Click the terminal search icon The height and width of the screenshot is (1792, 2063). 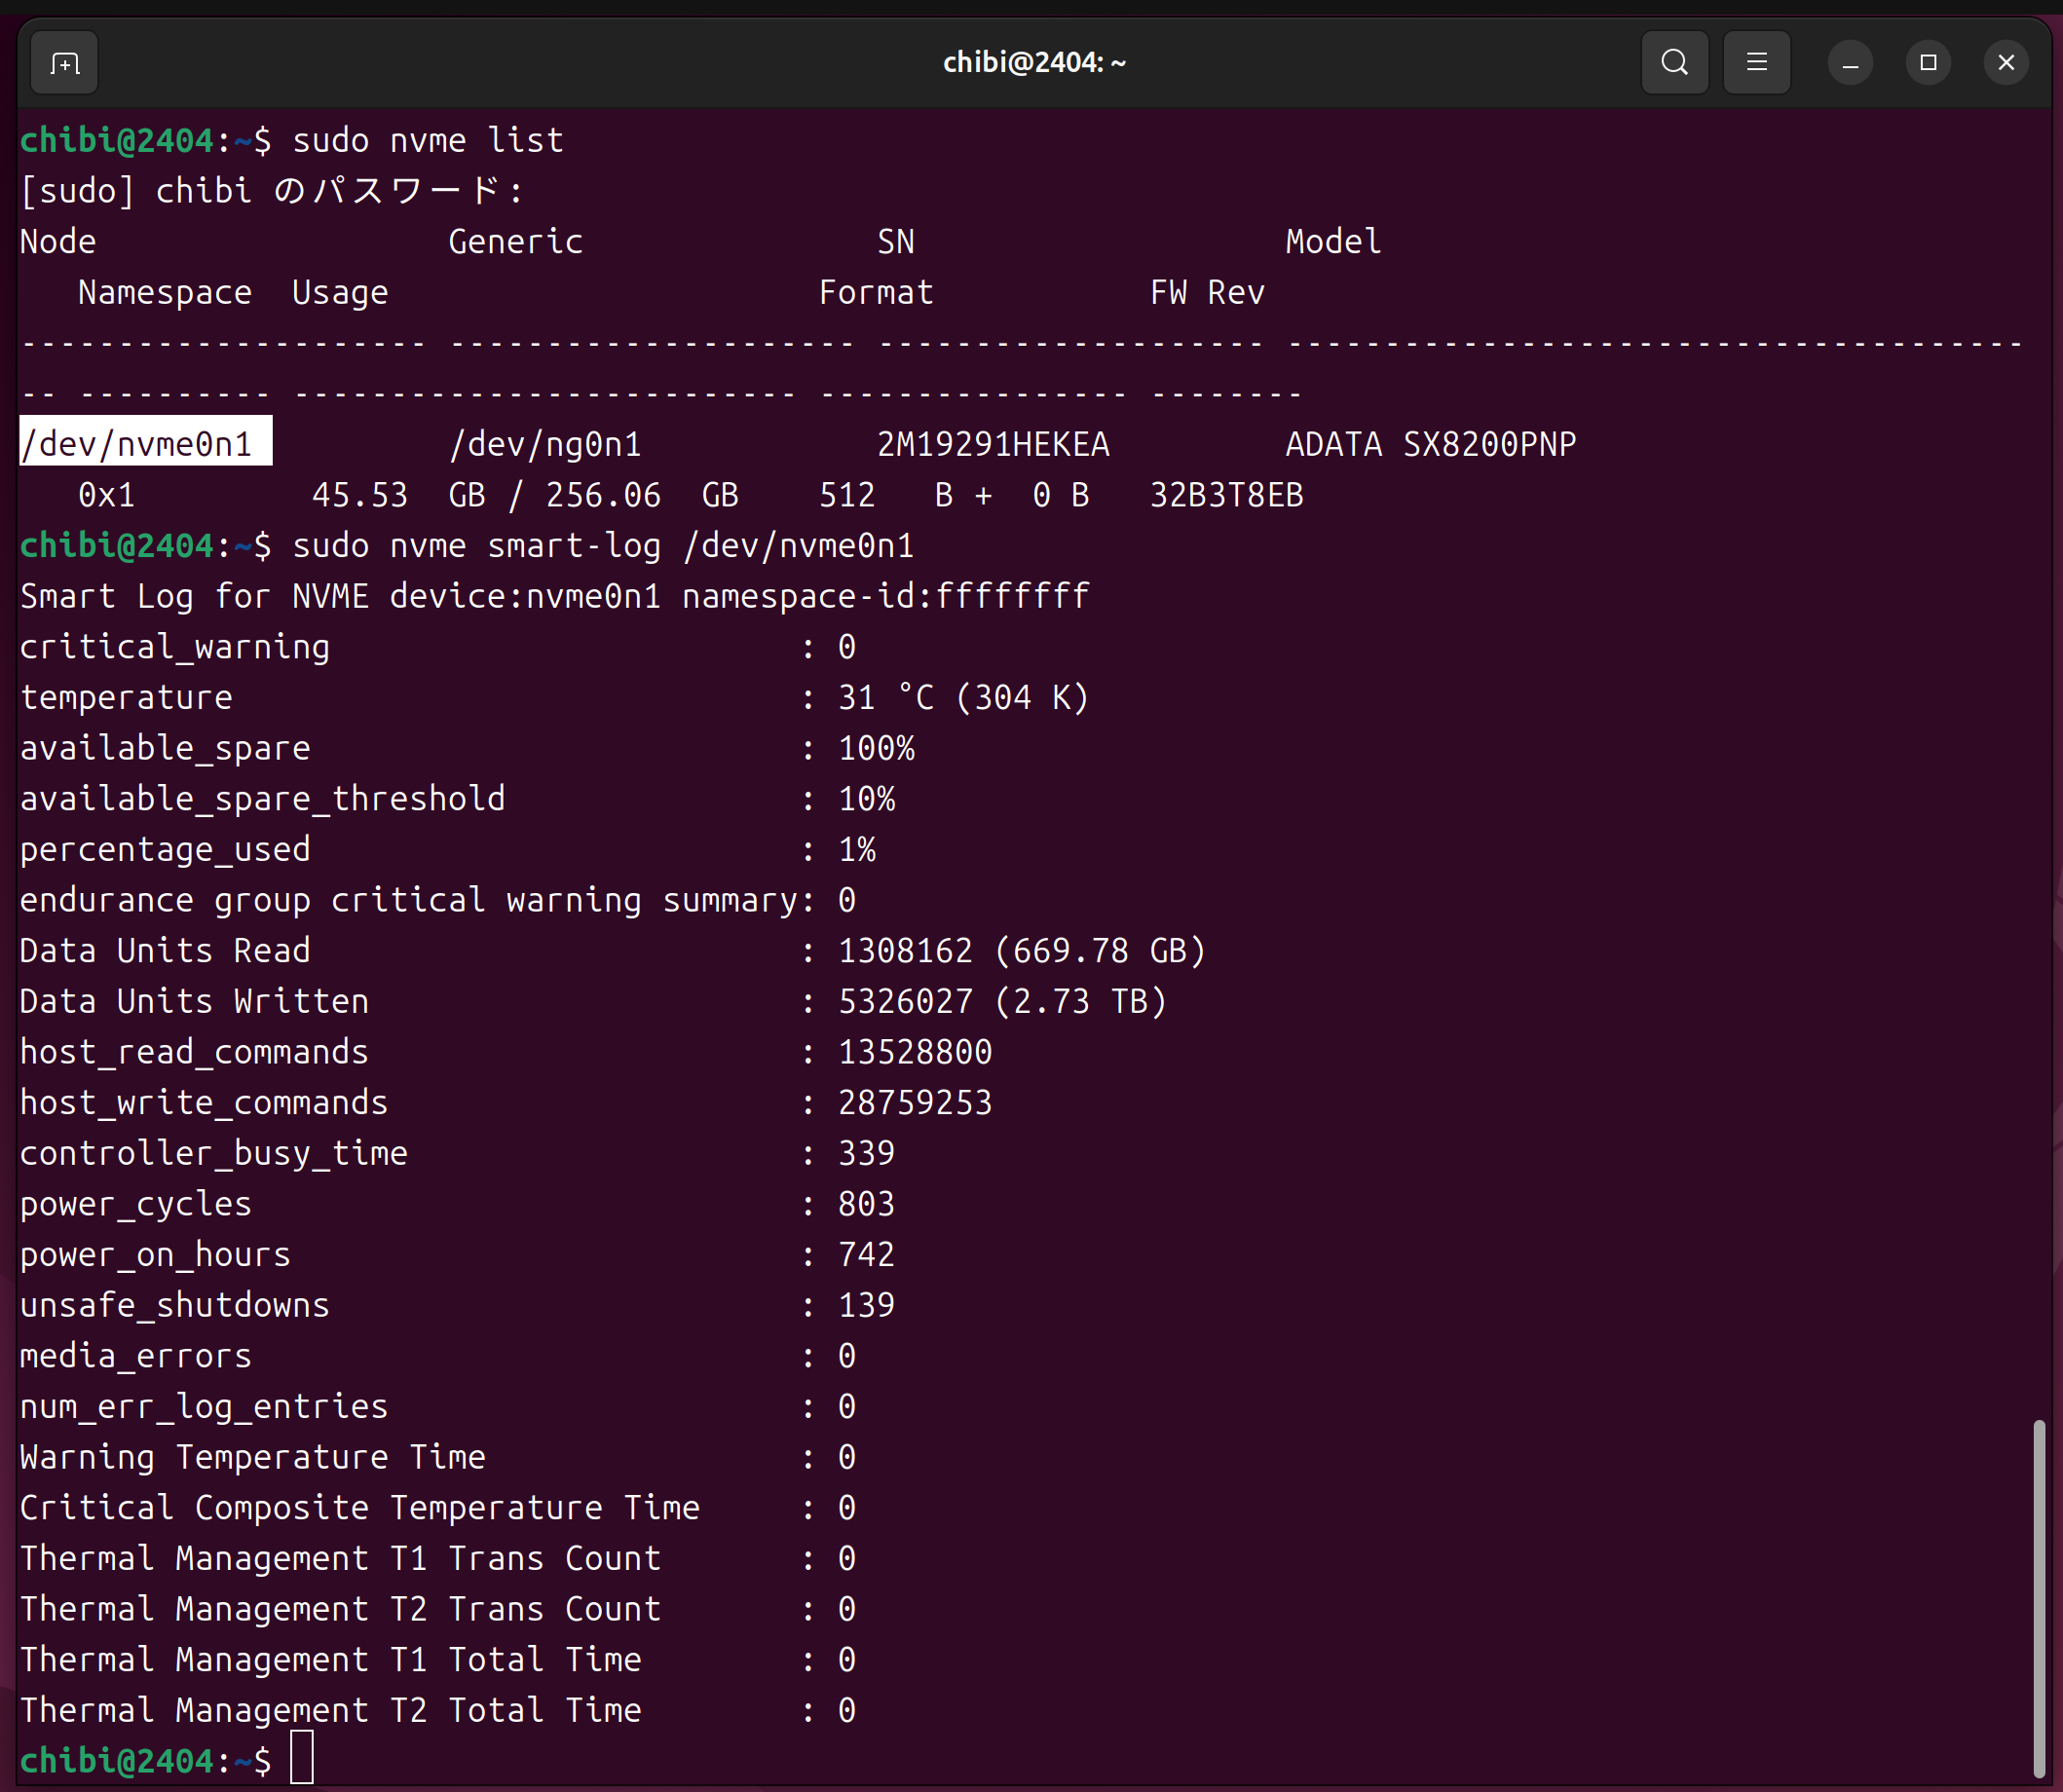[x=1674, y=63]
